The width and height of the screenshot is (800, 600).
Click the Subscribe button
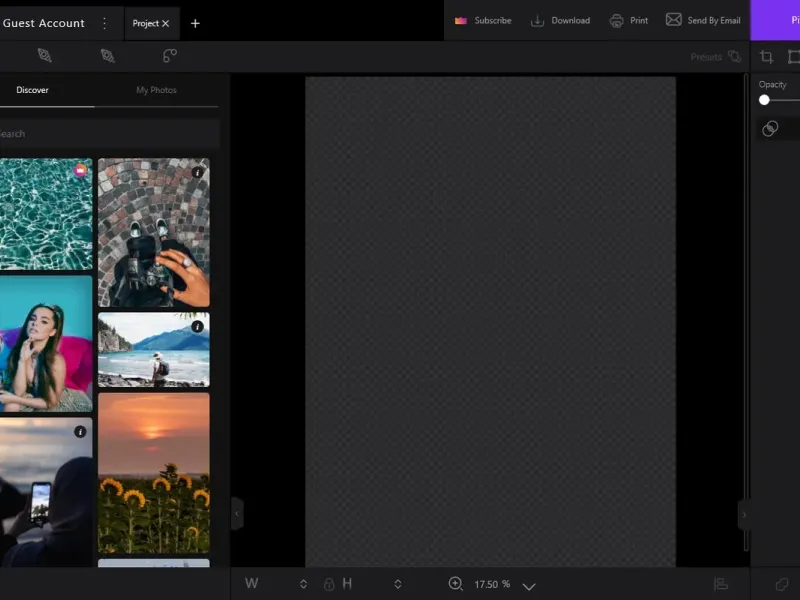[483, 21]
